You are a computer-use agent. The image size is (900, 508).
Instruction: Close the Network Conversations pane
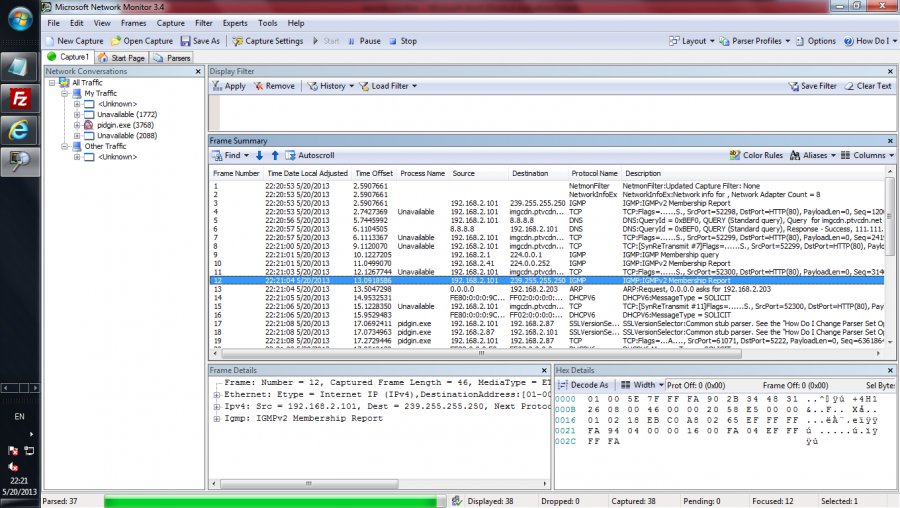point(198,72)
